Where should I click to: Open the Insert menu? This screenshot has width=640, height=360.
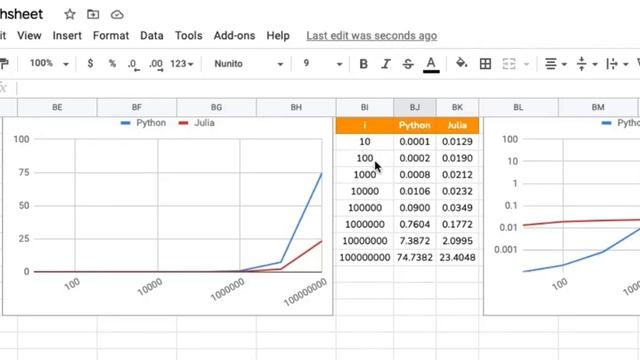coord(67,36)
